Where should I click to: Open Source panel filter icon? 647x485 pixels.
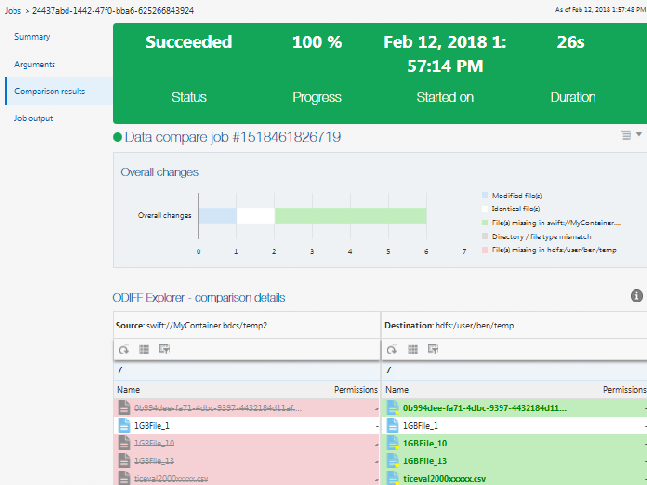click(x=164, y=350)
